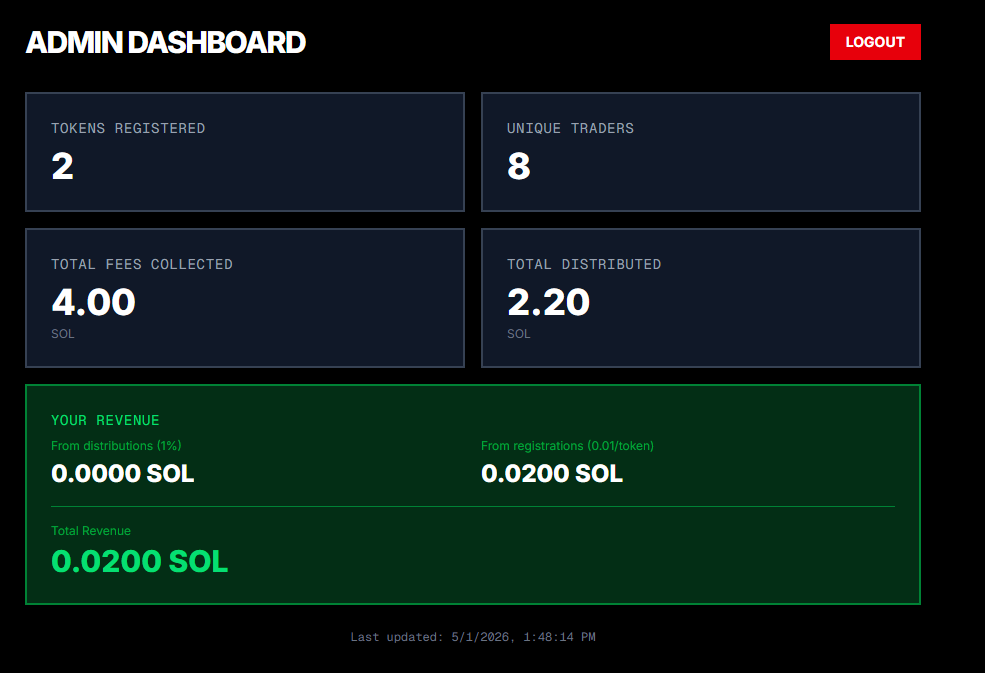Click the From registrations (0.01/token) label

coord(567,446)
